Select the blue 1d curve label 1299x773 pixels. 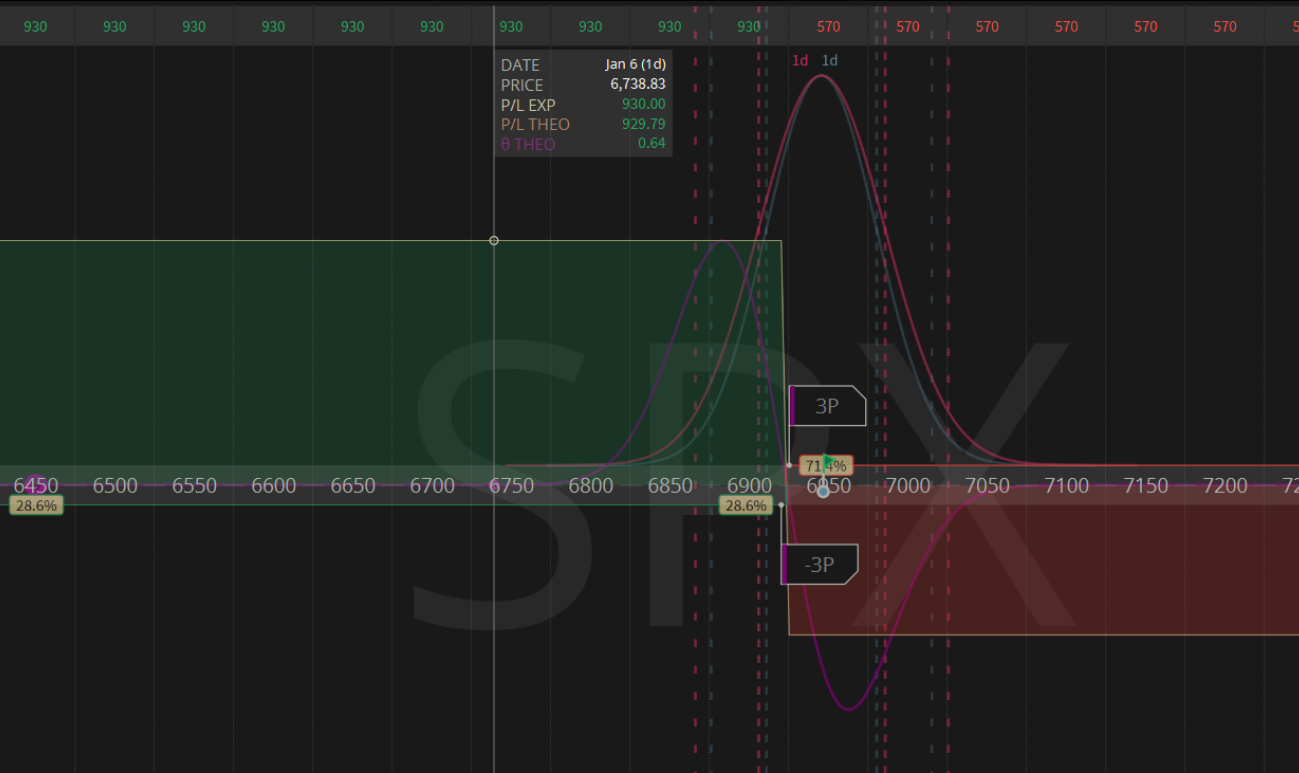(x=829, y=60)
